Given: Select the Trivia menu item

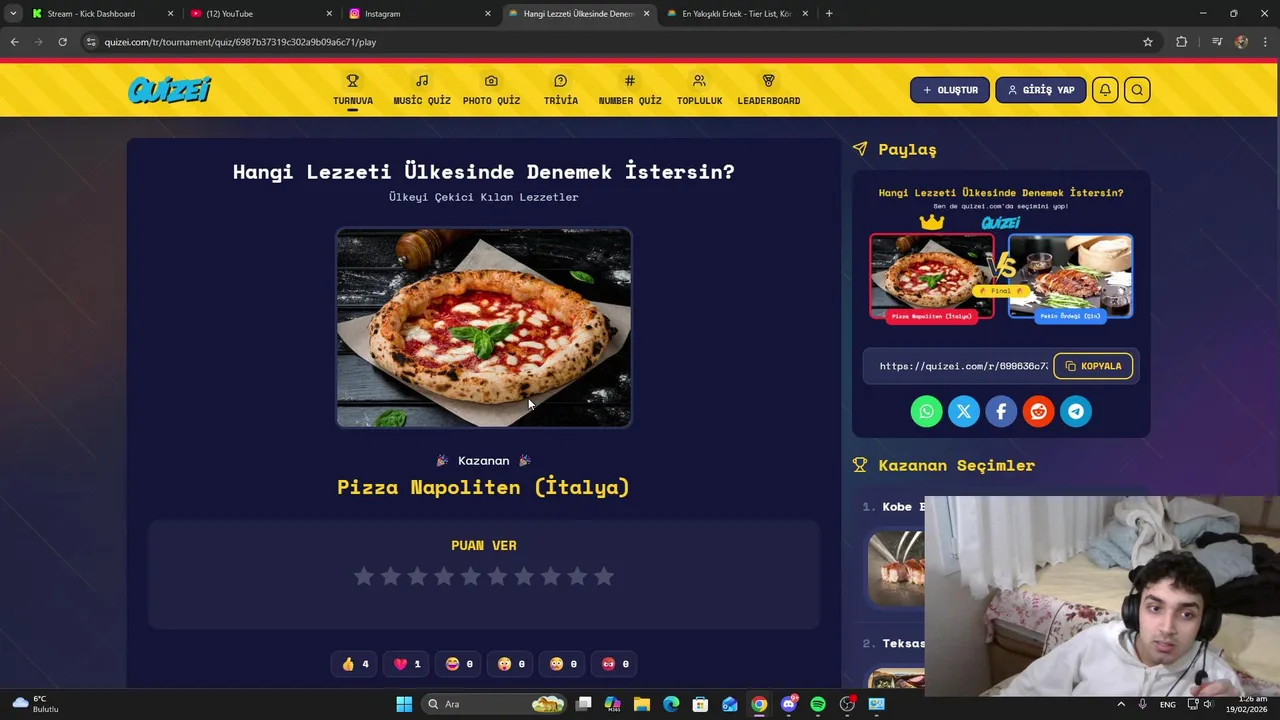Looking at the screenshot, I should coord(560,90).
